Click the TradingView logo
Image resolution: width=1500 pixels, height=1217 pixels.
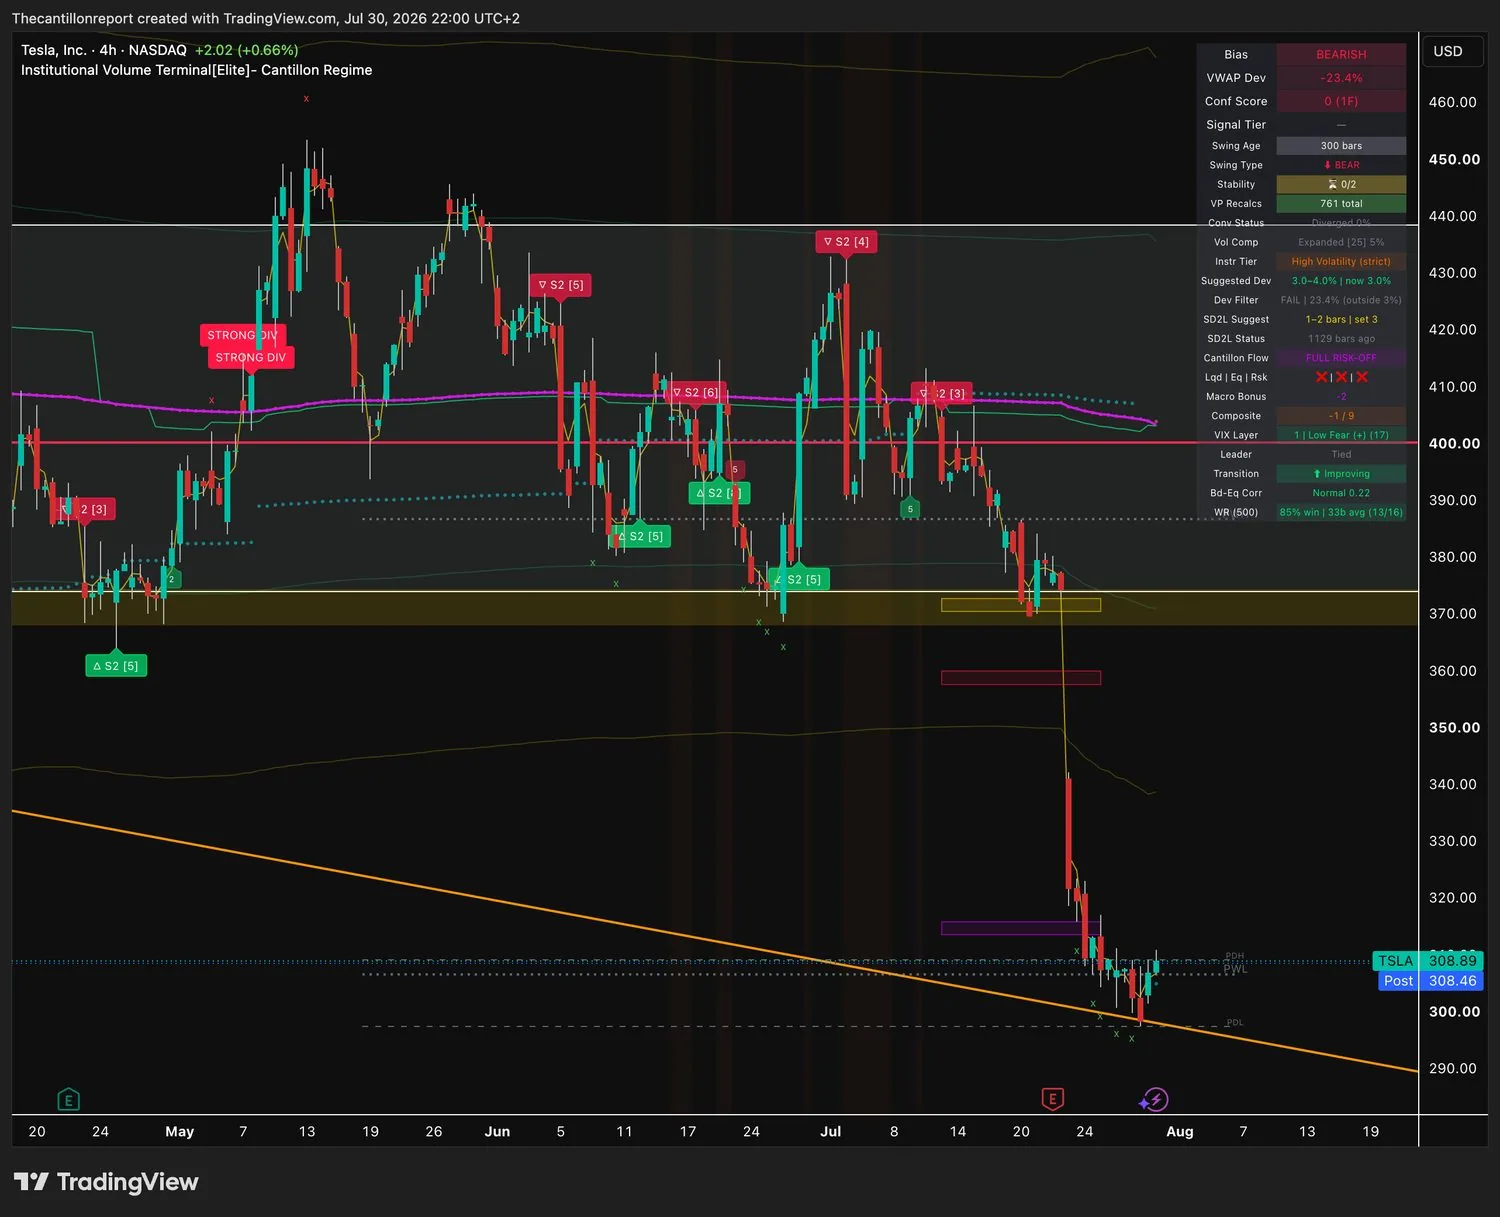coord(106,1182)
